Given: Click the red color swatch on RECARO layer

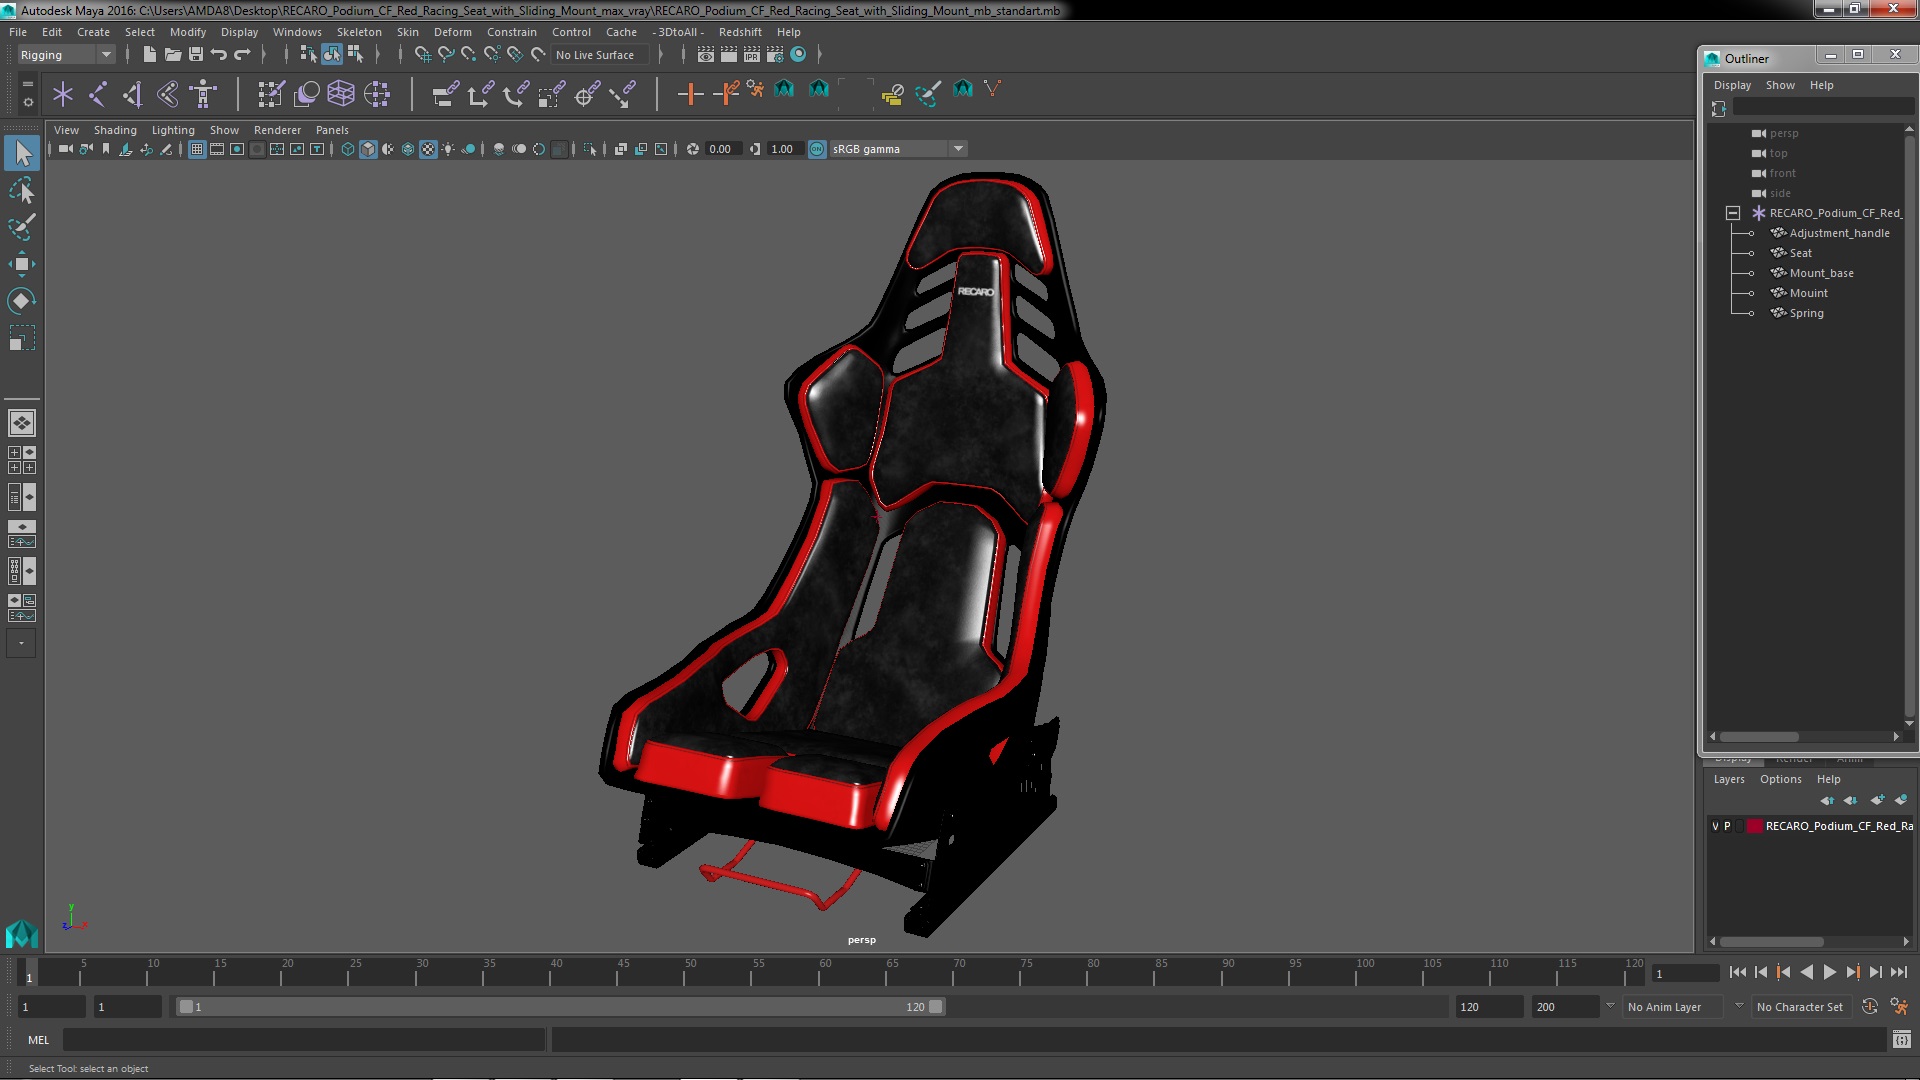Looking at the screenshot, I should pos(1754,826).
